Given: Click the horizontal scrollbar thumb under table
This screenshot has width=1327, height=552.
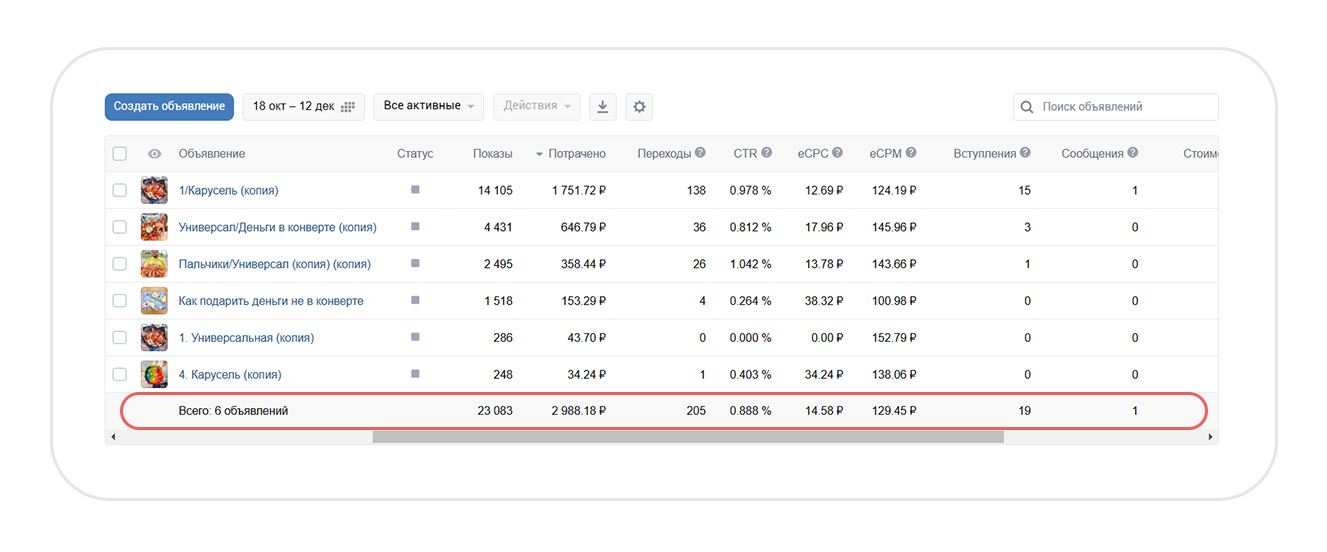Looking at the screenshot, I should pos(687,437).
